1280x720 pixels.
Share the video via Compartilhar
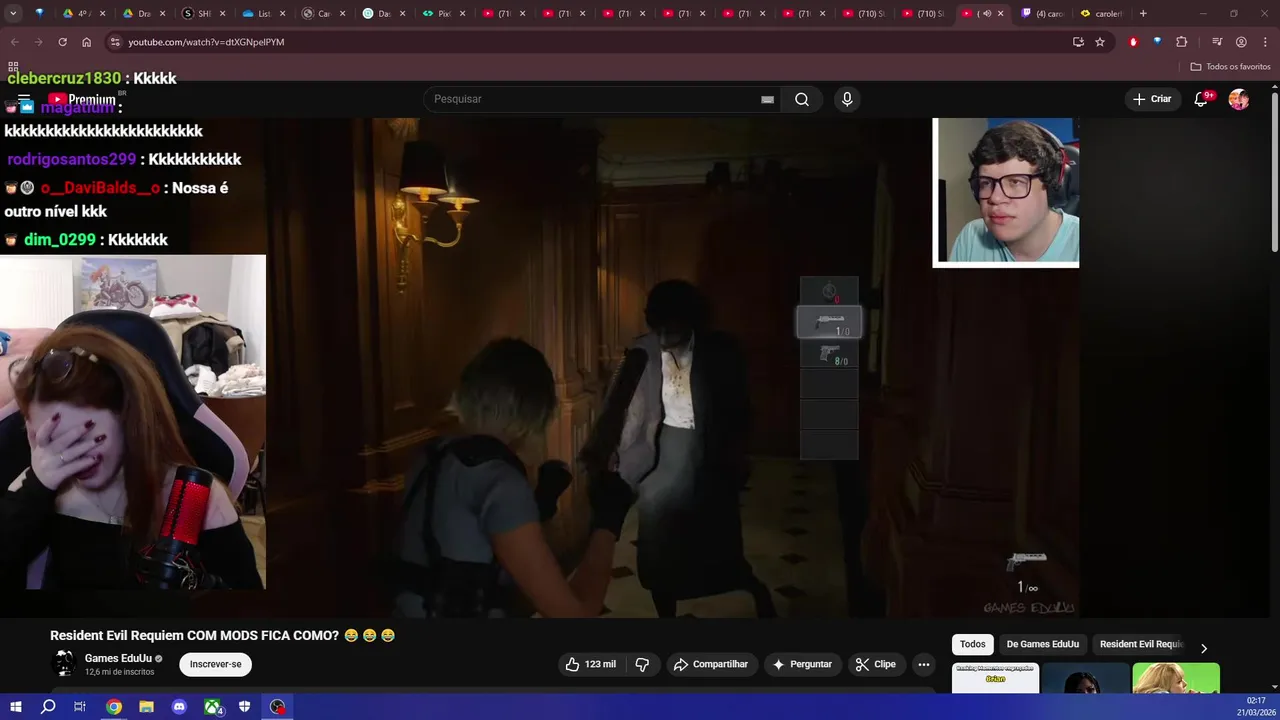(x=711, y=664)
